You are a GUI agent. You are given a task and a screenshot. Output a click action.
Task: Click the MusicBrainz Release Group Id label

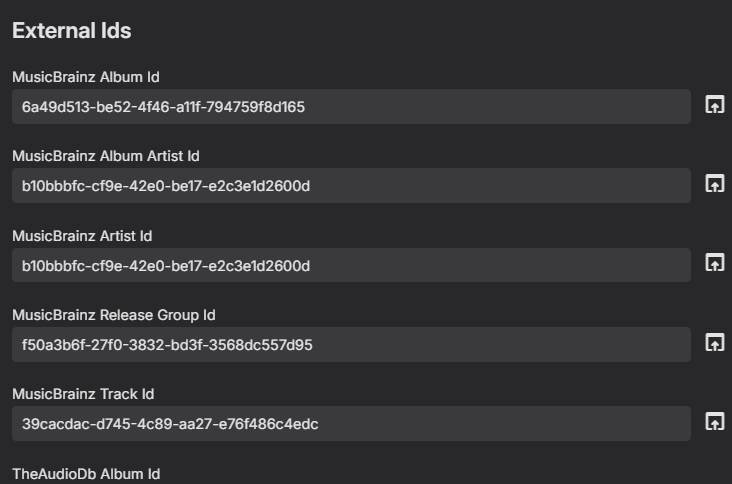tap(114, 315)
